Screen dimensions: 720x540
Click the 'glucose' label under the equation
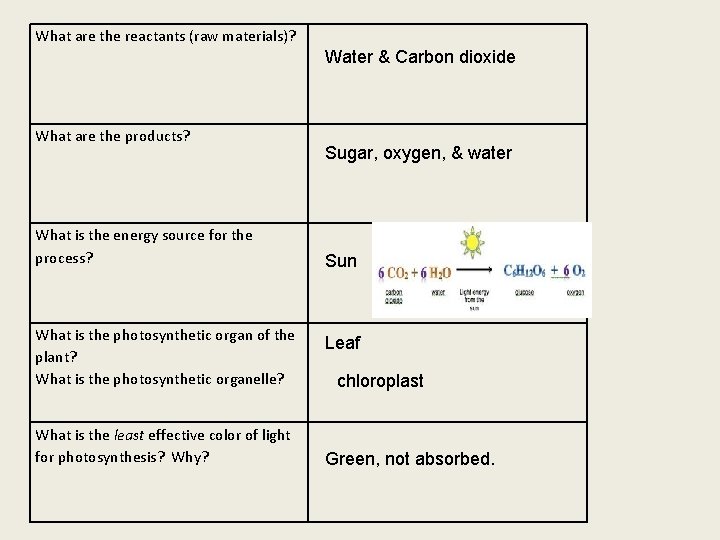[523, 293]
